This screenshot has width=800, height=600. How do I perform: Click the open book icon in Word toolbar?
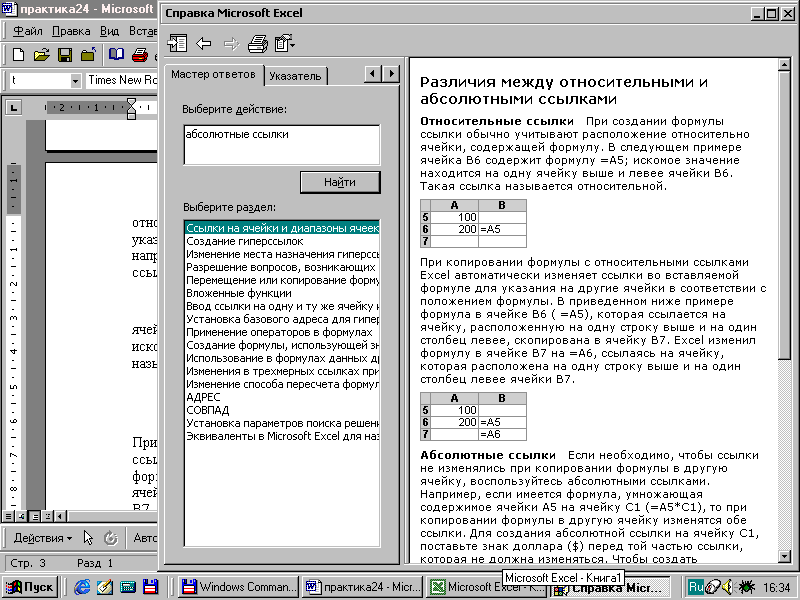pos(116,55)
